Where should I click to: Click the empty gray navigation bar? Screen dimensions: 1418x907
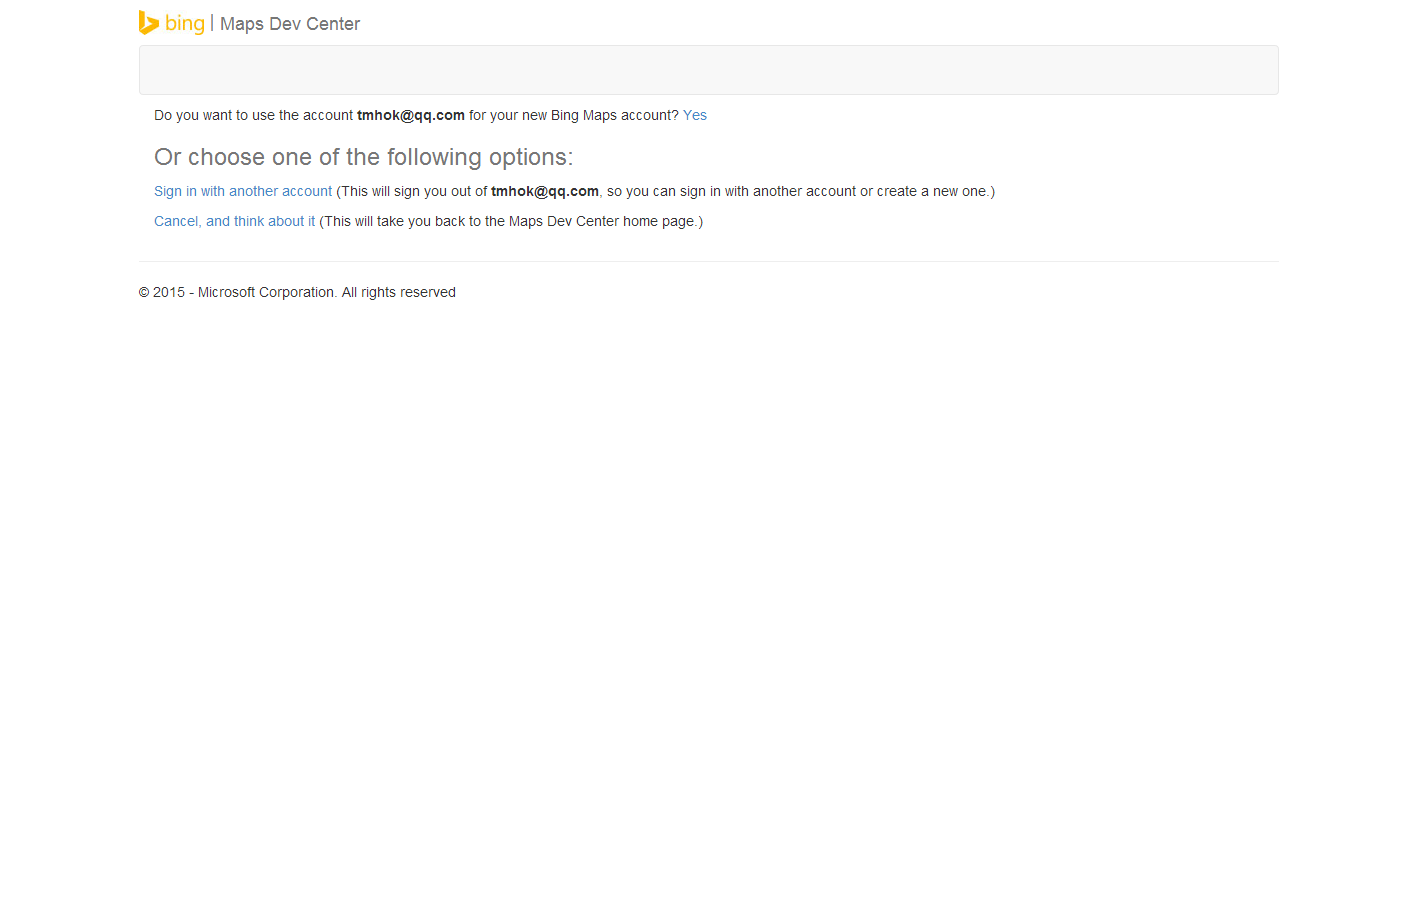tap(708, 70)
